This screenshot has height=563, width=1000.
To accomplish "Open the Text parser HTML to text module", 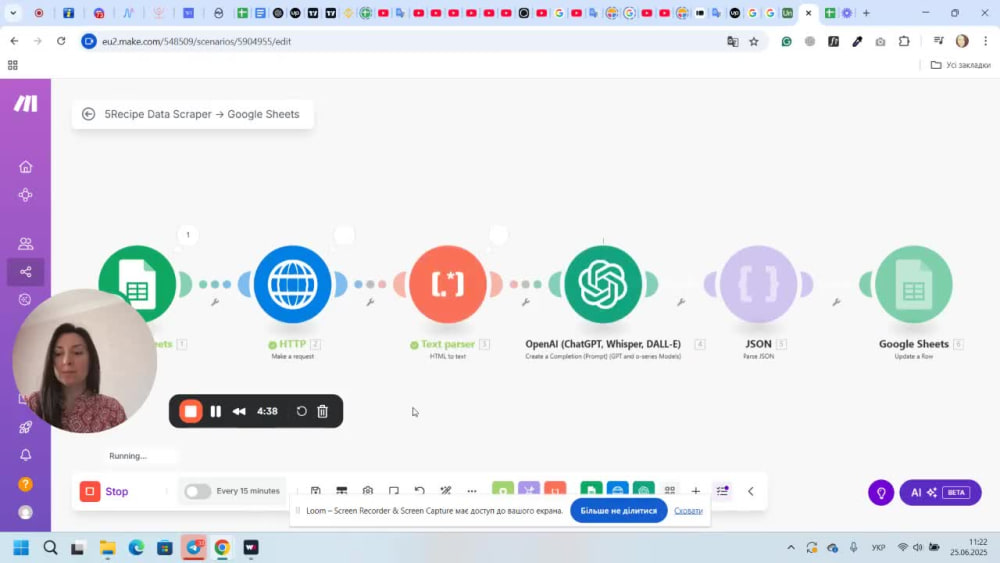I will coord(448,284).
